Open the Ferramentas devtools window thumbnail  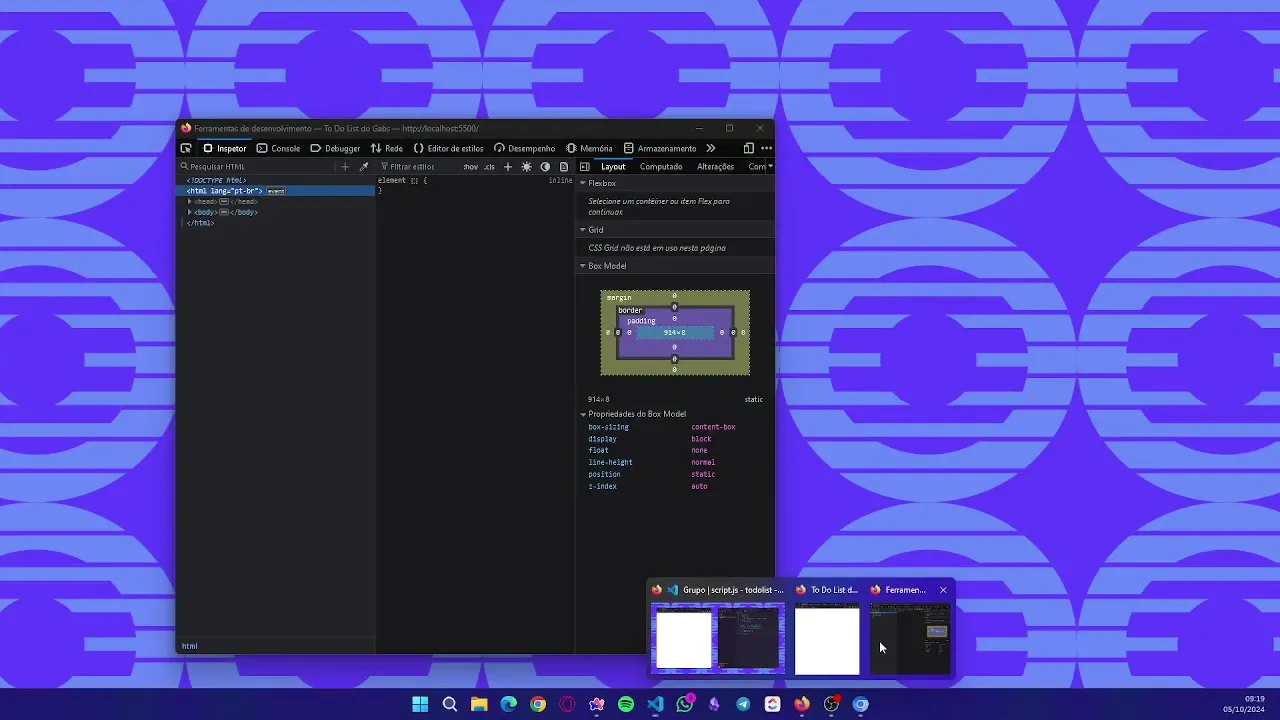pos(909,639)
